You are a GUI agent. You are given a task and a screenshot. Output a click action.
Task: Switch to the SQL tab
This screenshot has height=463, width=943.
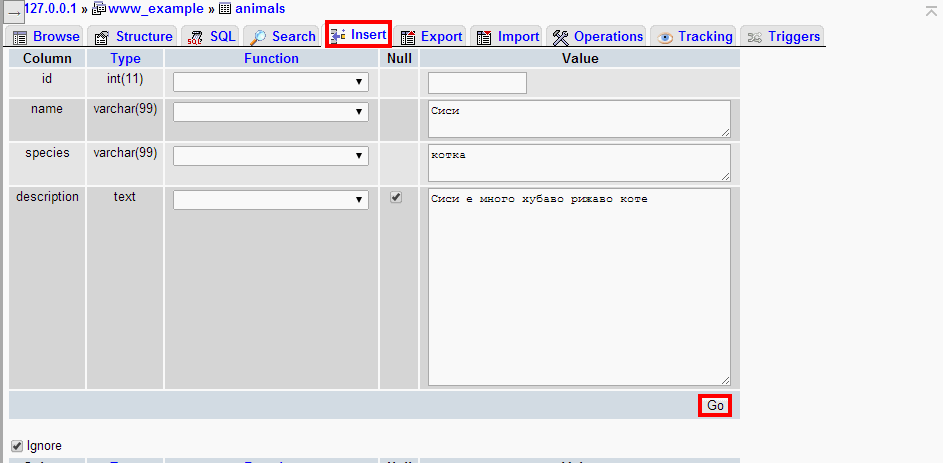coord(210,37)
